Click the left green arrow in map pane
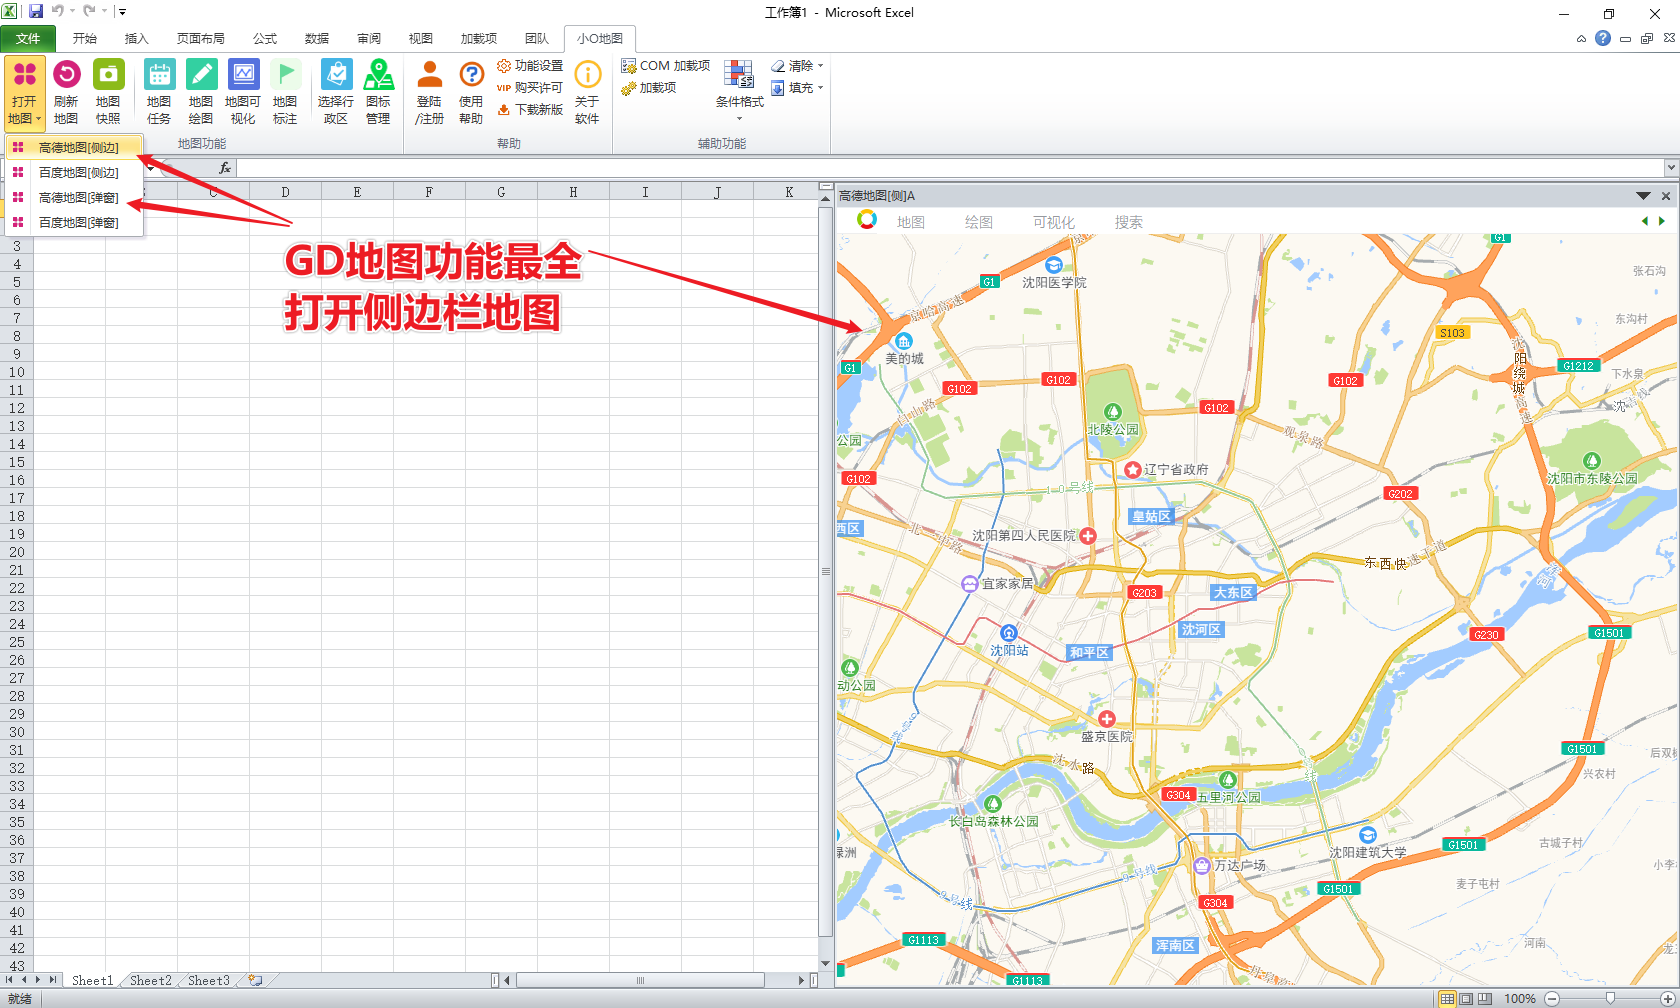The image size is (1680, 1008). point(1645,221)
